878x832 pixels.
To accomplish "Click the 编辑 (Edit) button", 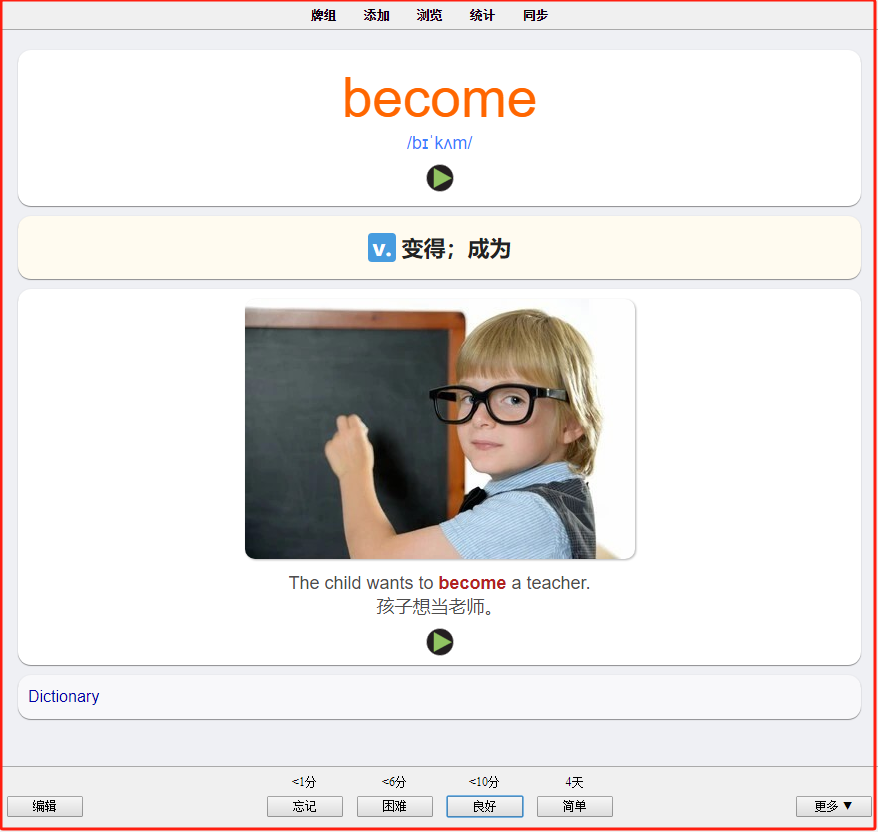I will (x=45, y=806).
